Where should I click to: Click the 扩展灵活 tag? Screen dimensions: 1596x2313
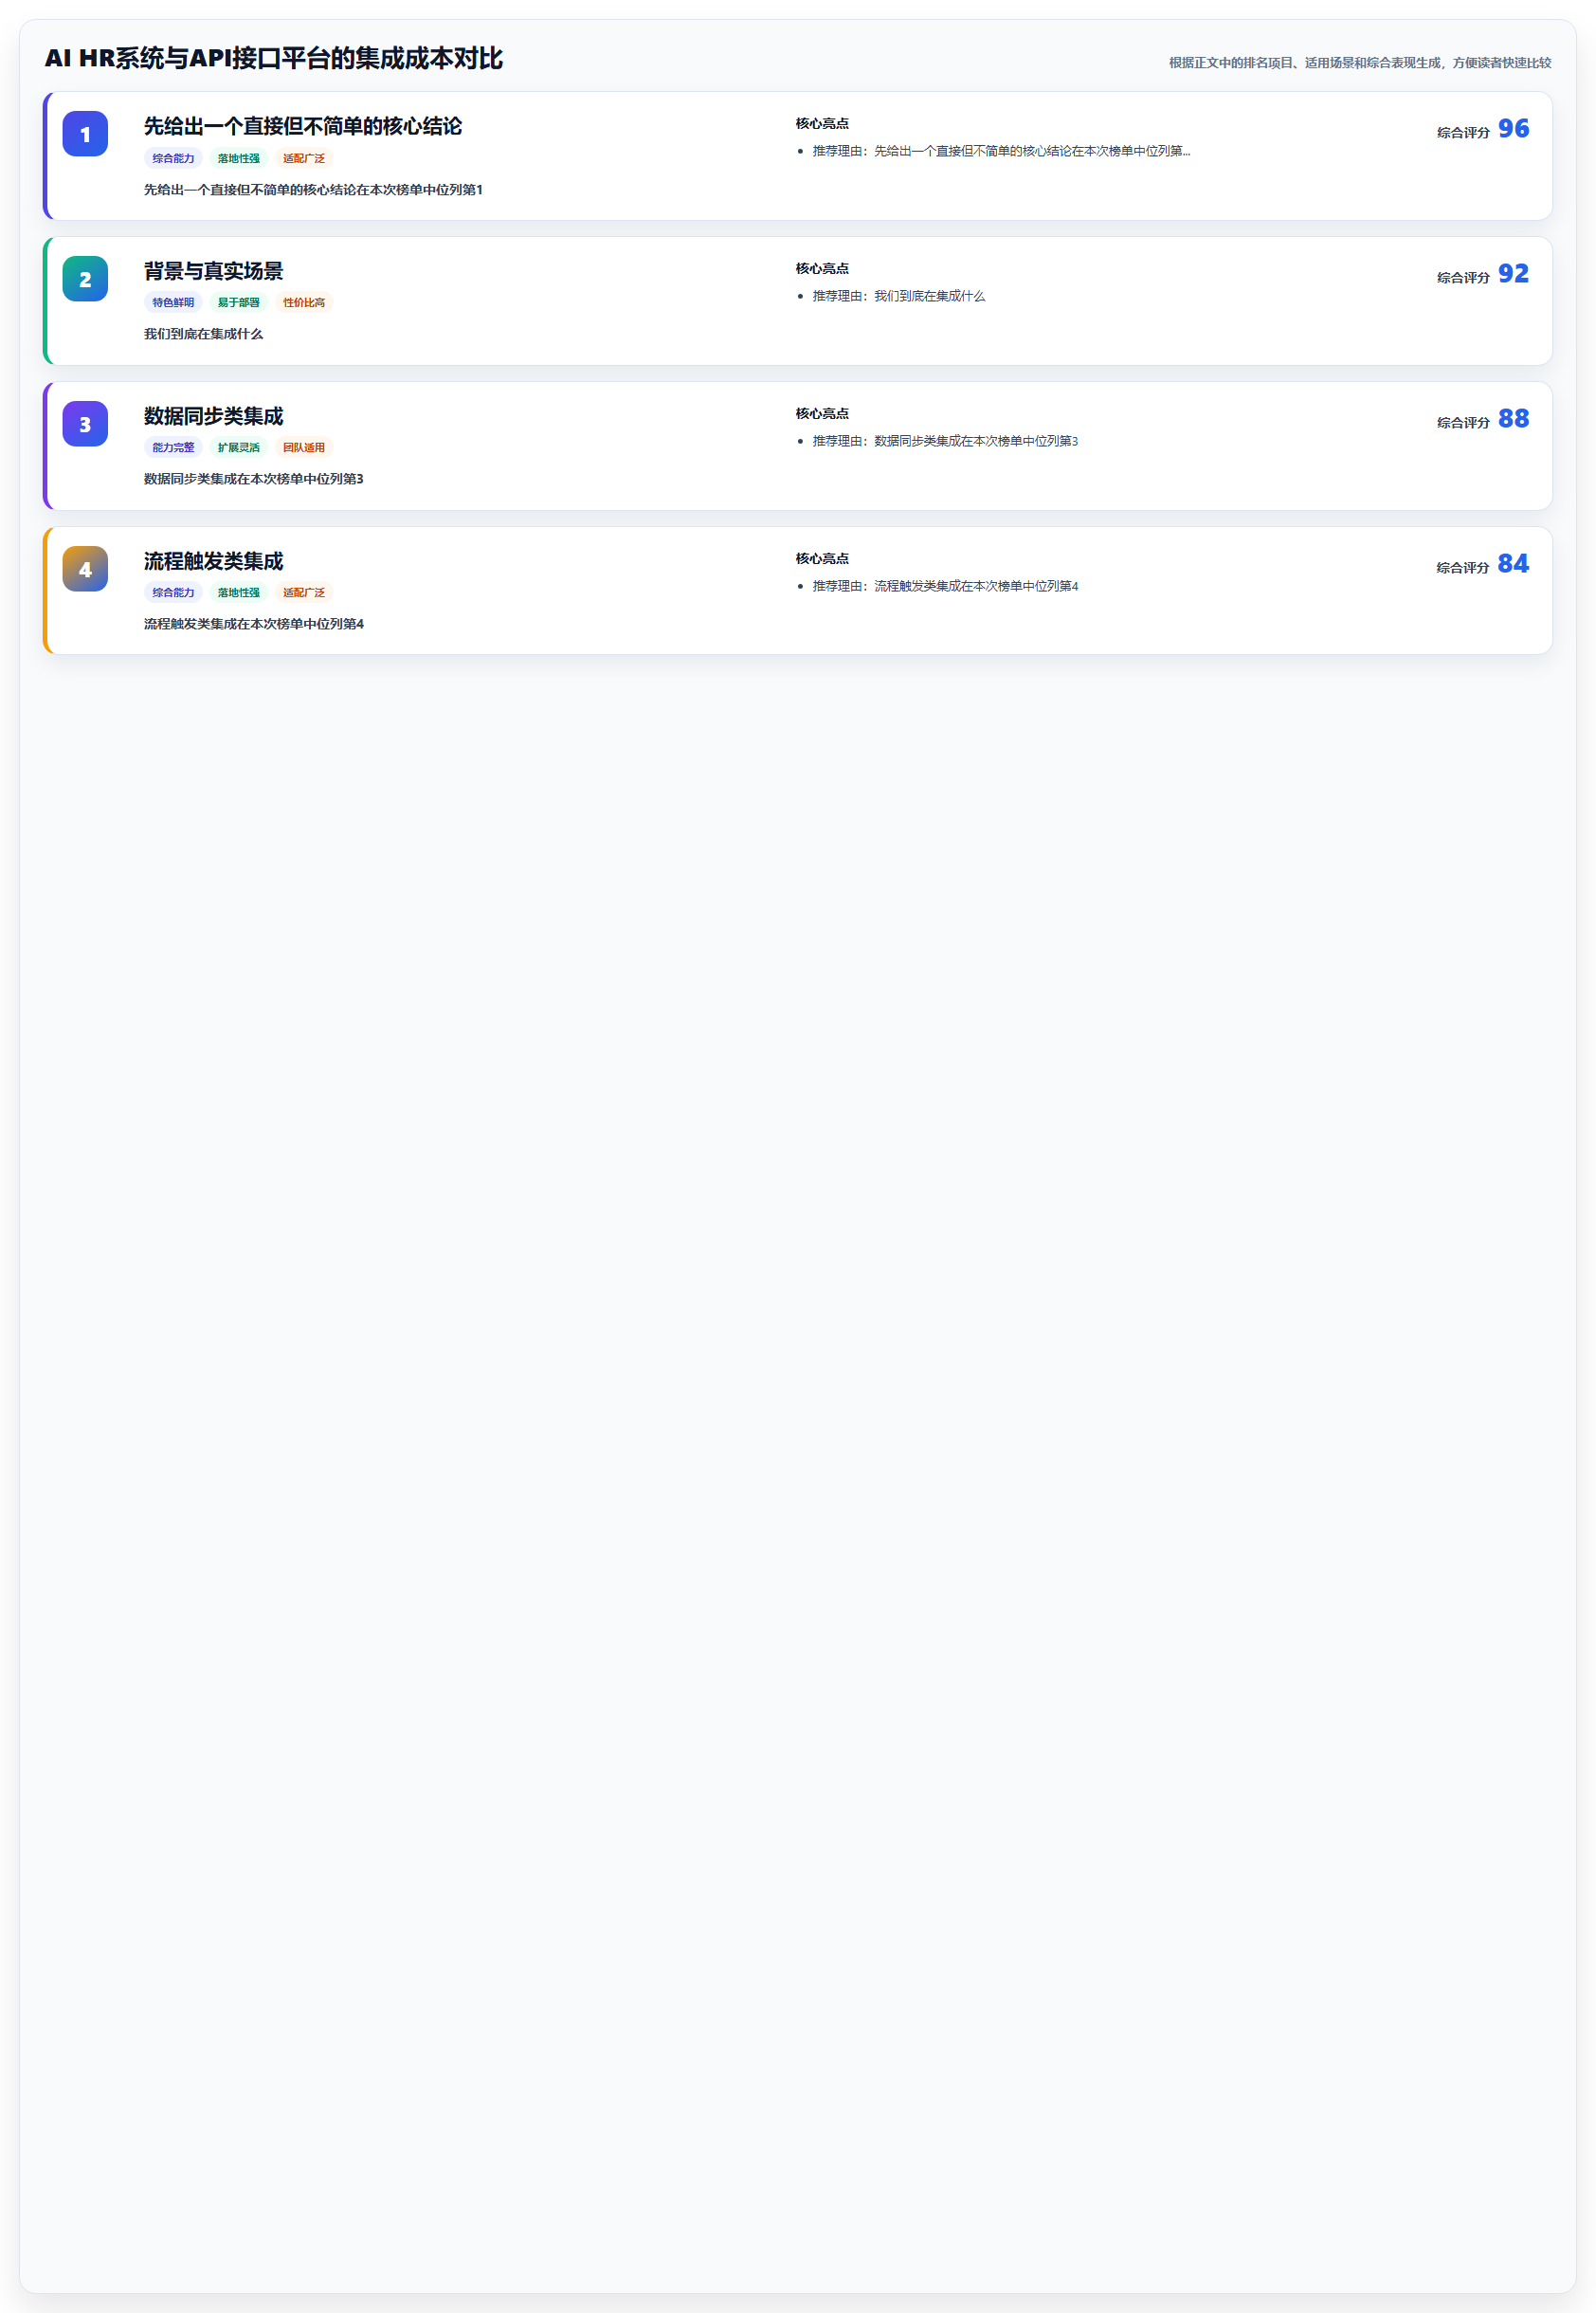pos(238,448)
